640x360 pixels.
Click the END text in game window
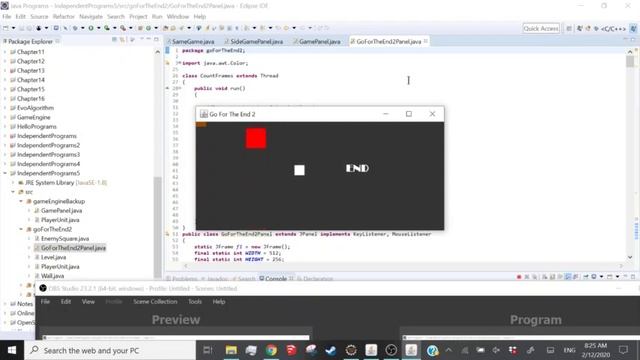pos(357,168)
